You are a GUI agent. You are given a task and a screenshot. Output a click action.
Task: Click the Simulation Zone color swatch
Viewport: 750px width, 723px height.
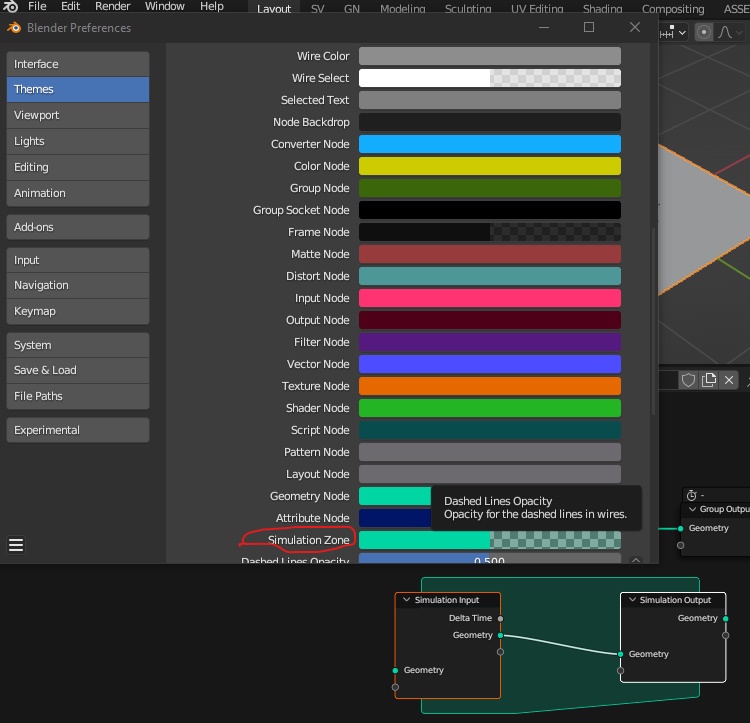[x=490, y=540]
